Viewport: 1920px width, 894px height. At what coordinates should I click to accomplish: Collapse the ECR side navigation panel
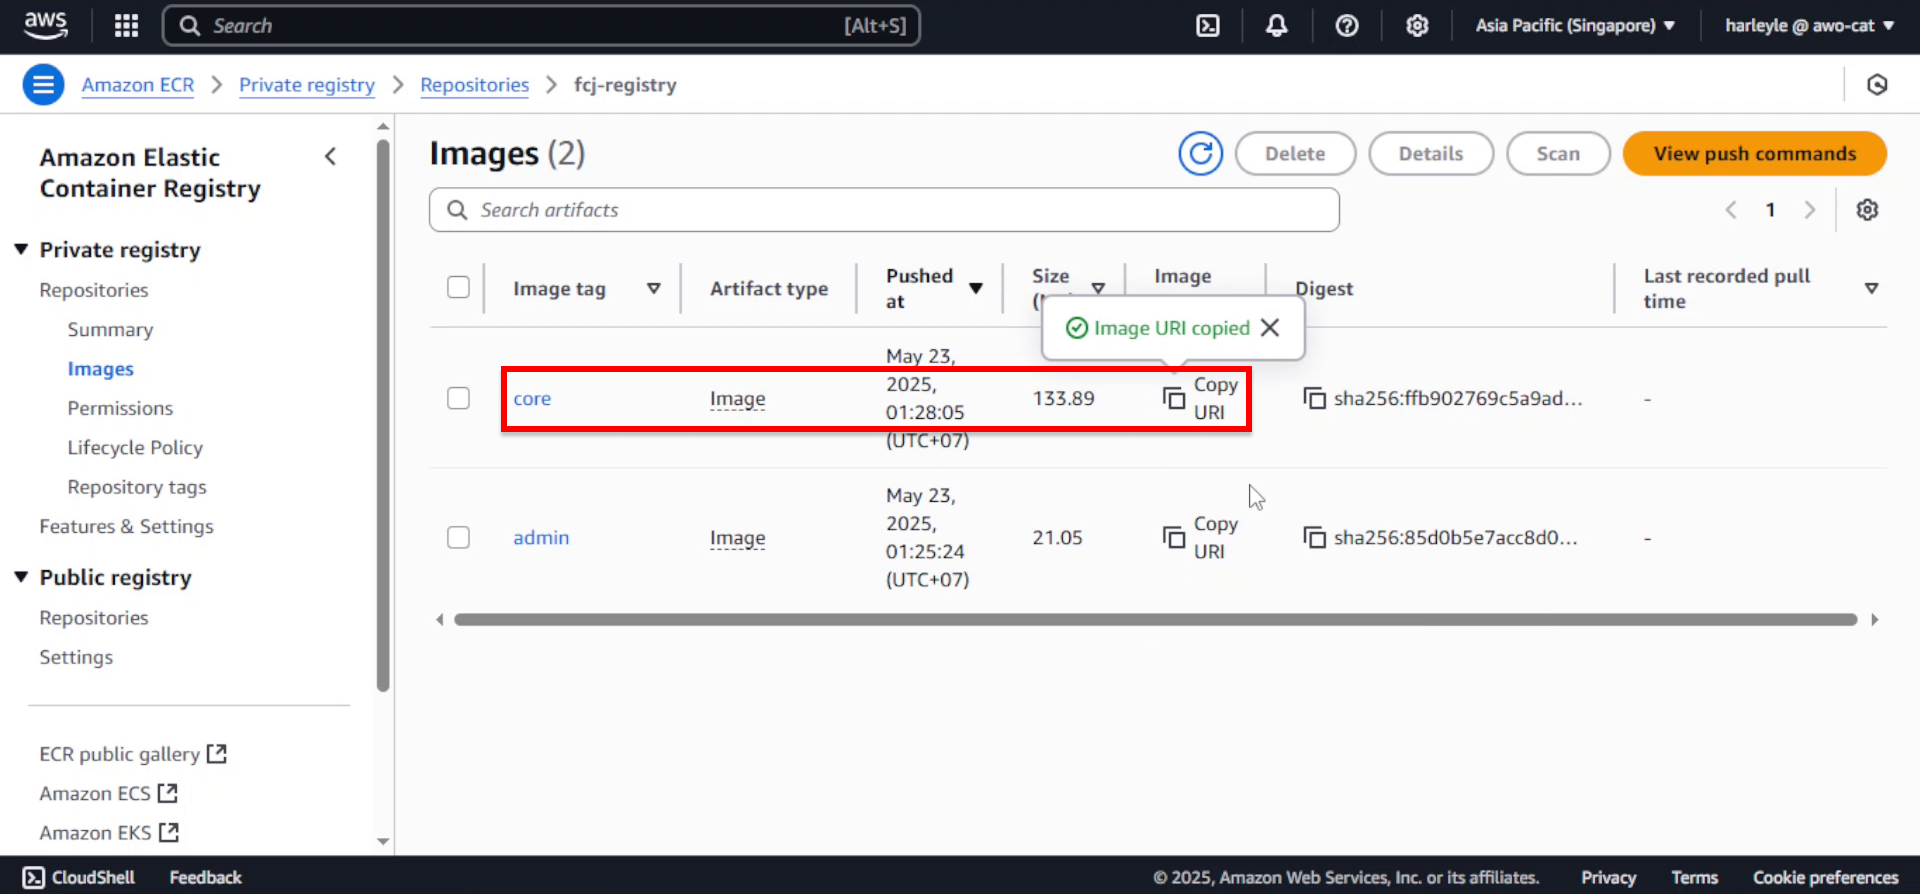pyautogui.click(x=330, y=157)
